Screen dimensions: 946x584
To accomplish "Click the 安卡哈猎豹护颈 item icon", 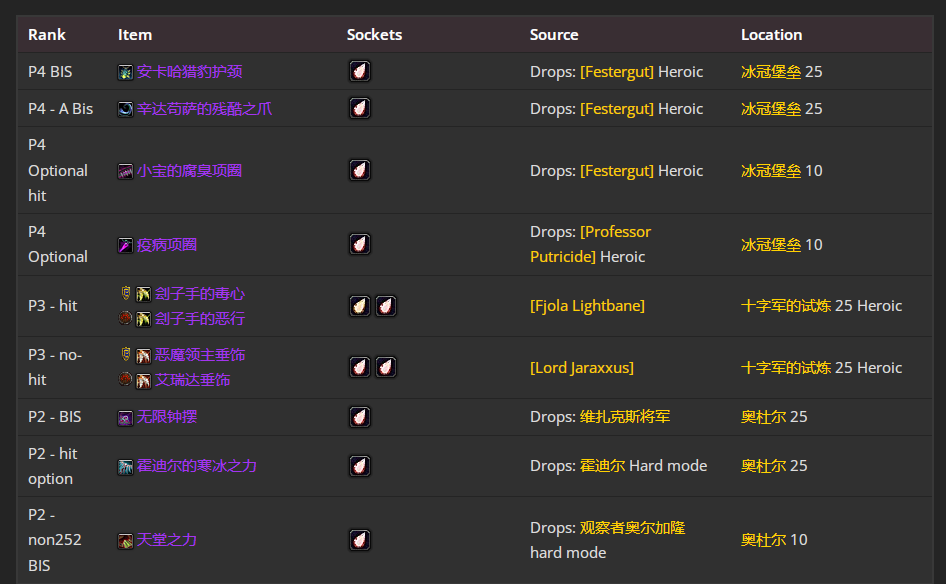I will [127, 71].
